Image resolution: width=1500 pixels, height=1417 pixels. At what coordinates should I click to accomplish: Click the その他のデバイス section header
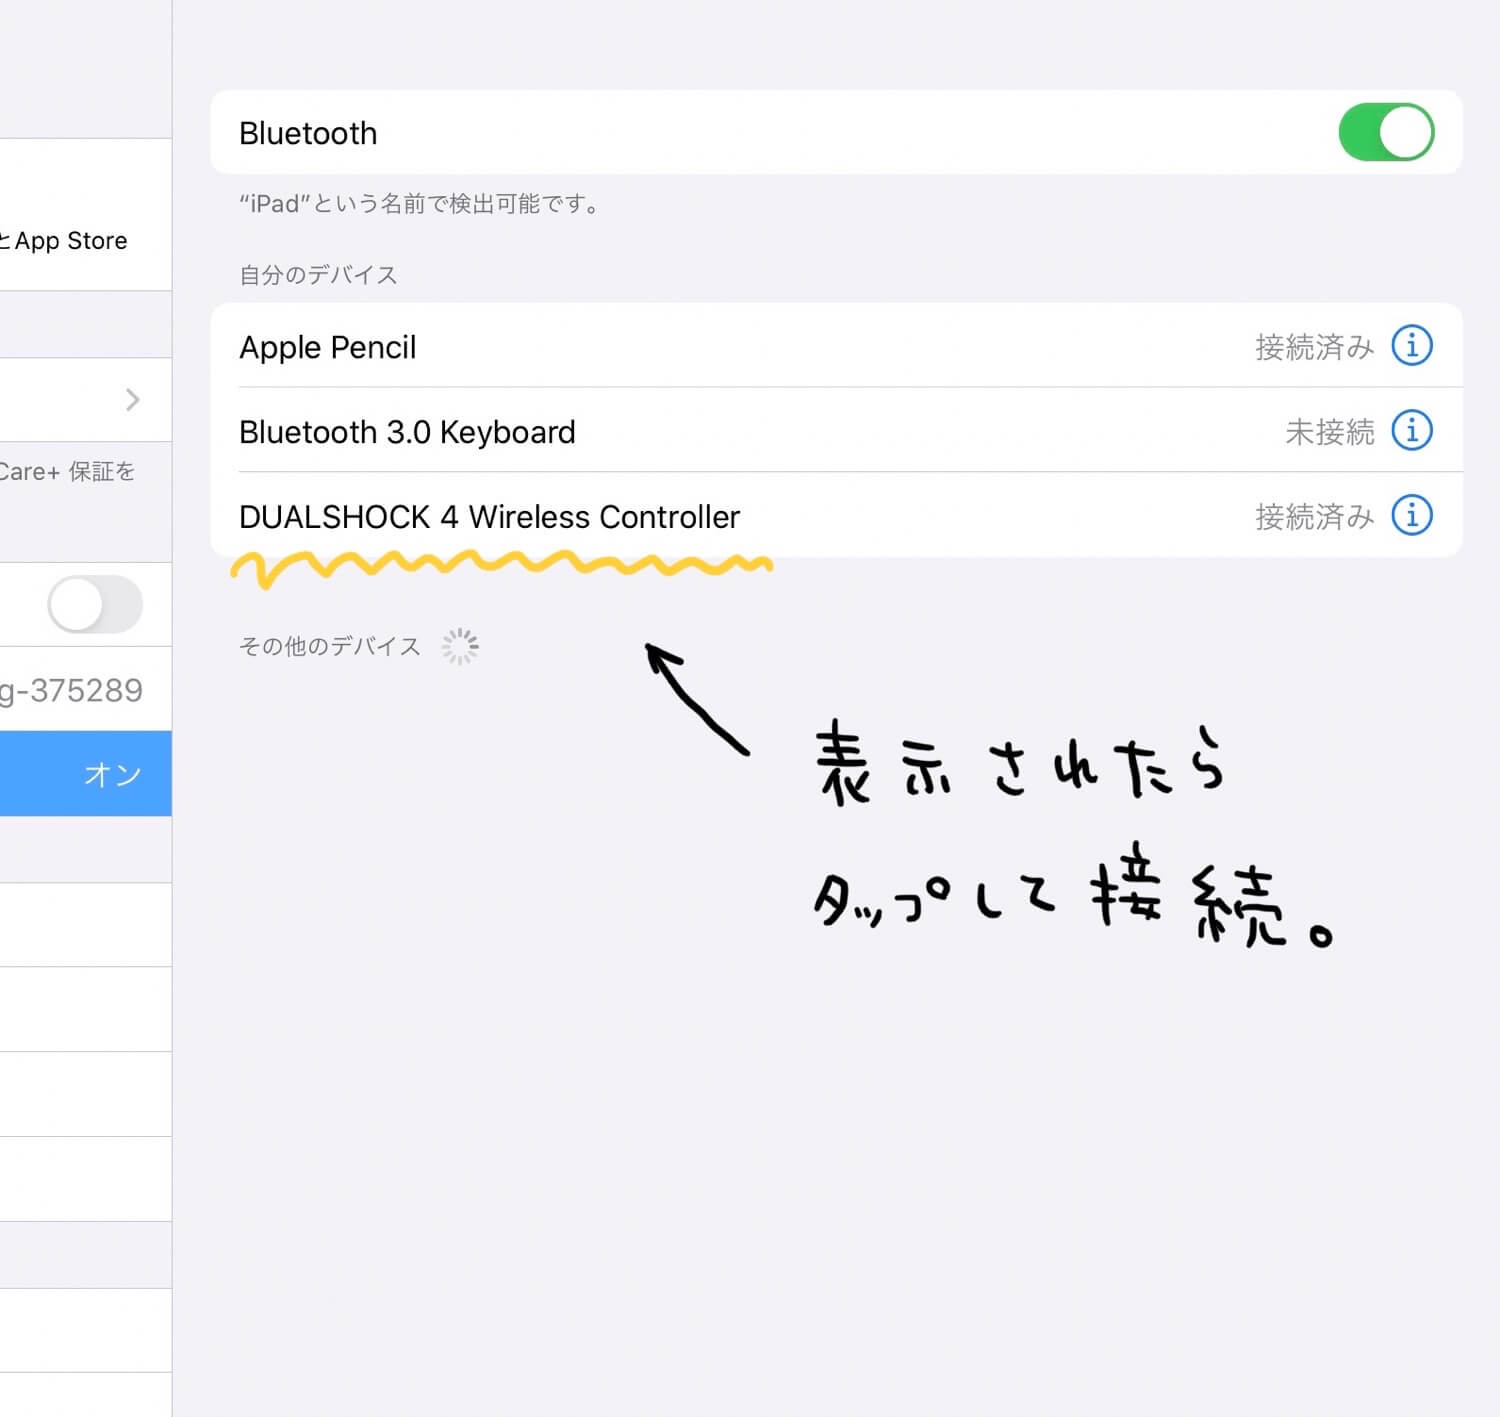coord(329,646)
